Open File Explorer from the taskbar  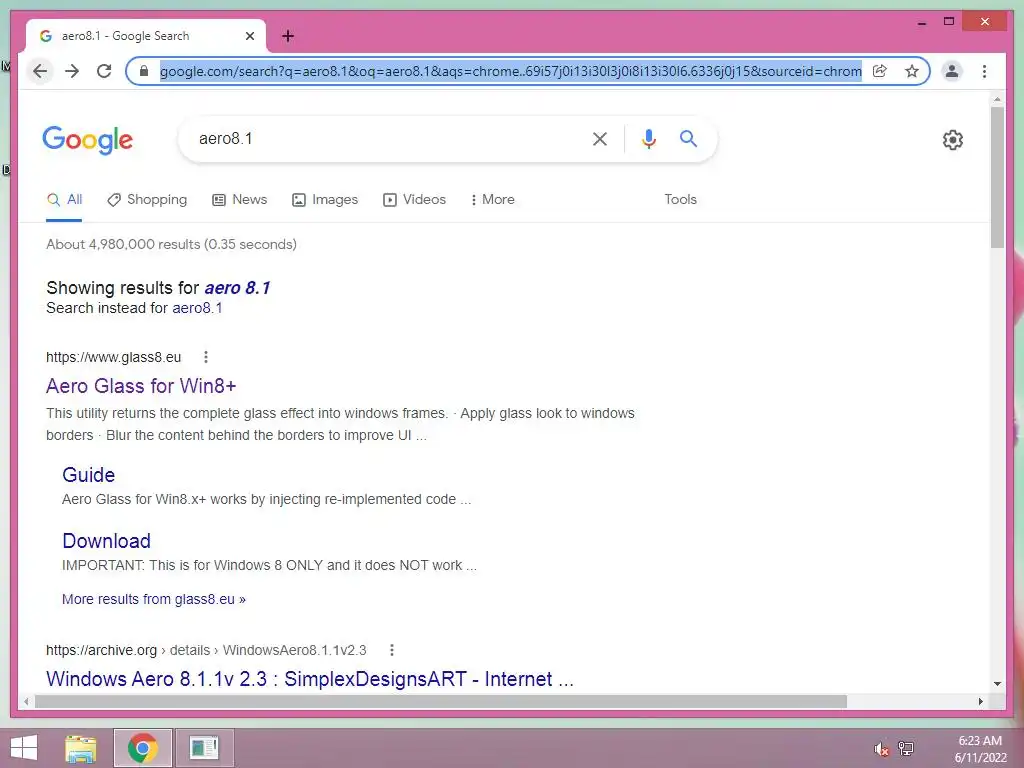(81, 748)
